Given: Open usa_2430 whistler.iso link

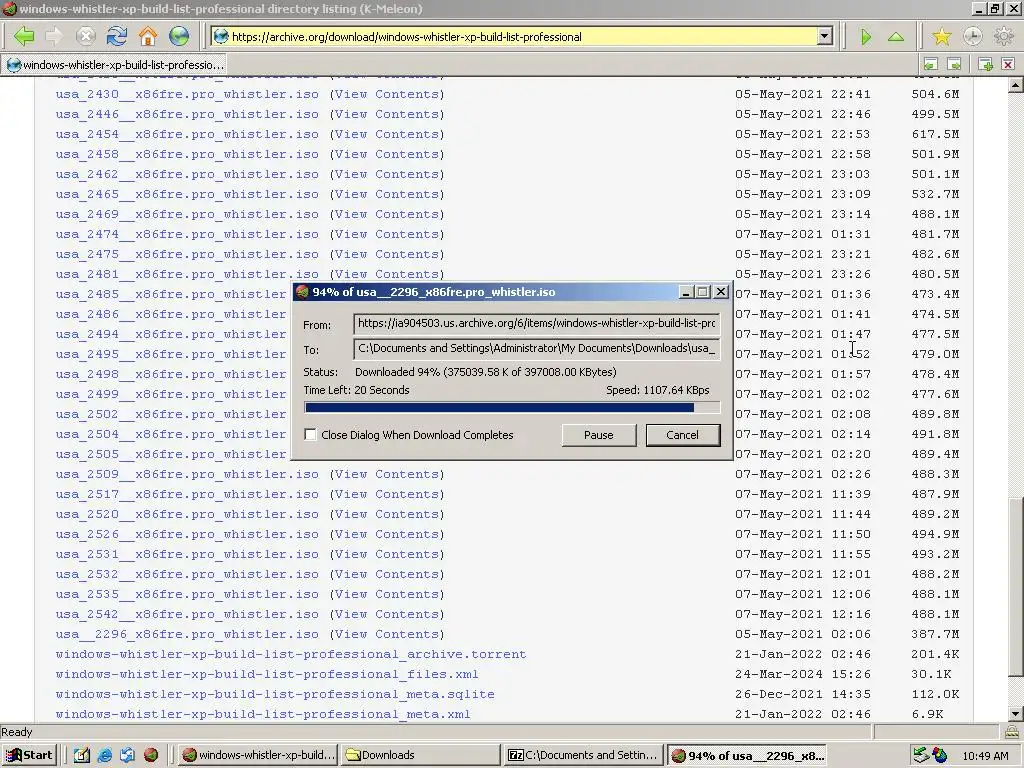Looking at the screenshot, I should [x=187, y=94].
